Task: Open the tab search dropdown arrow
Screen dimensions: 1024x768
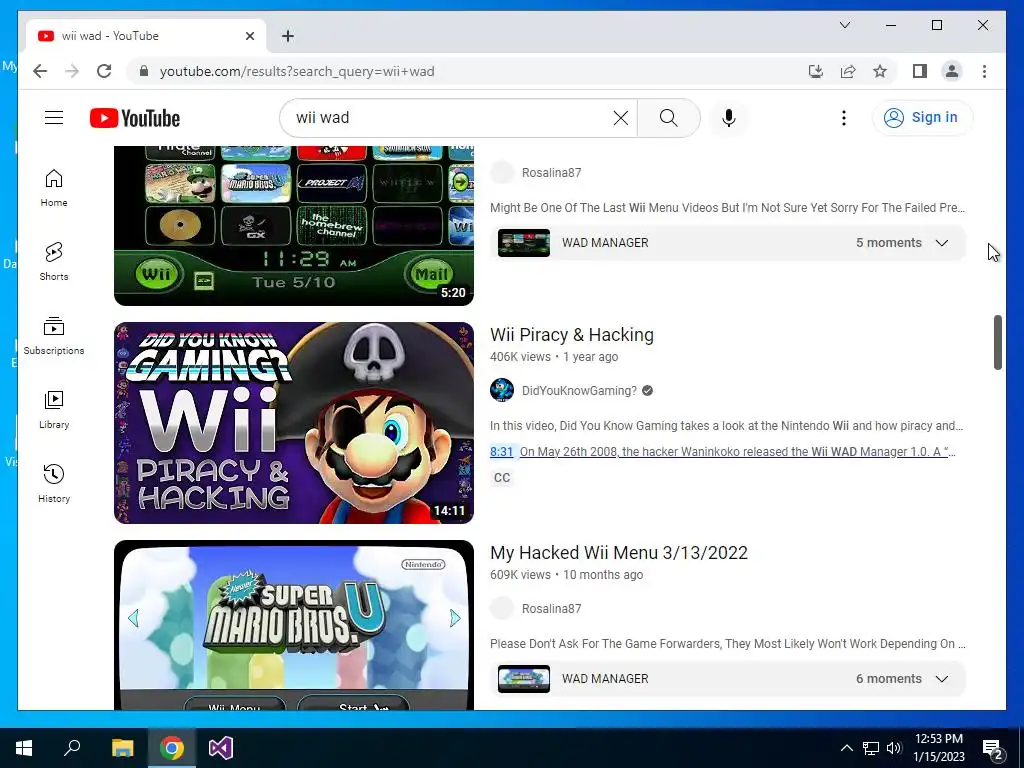Action: pos(844,25)
